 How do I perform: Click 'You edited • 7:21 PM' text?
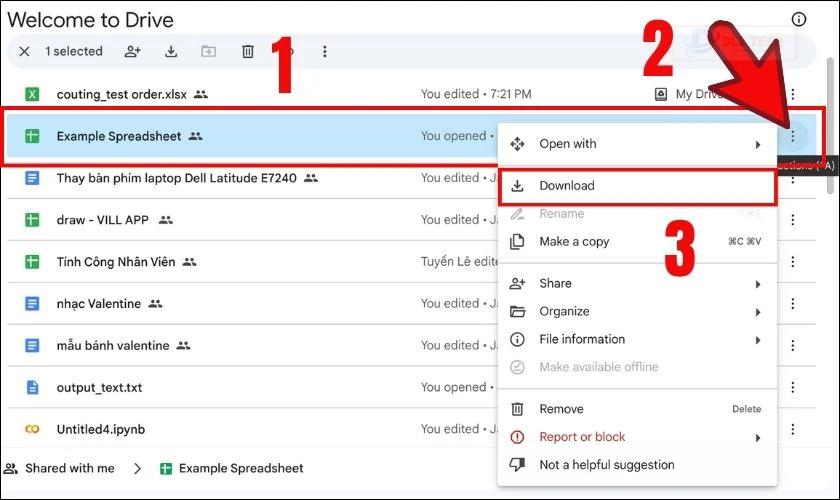[476, 94]
